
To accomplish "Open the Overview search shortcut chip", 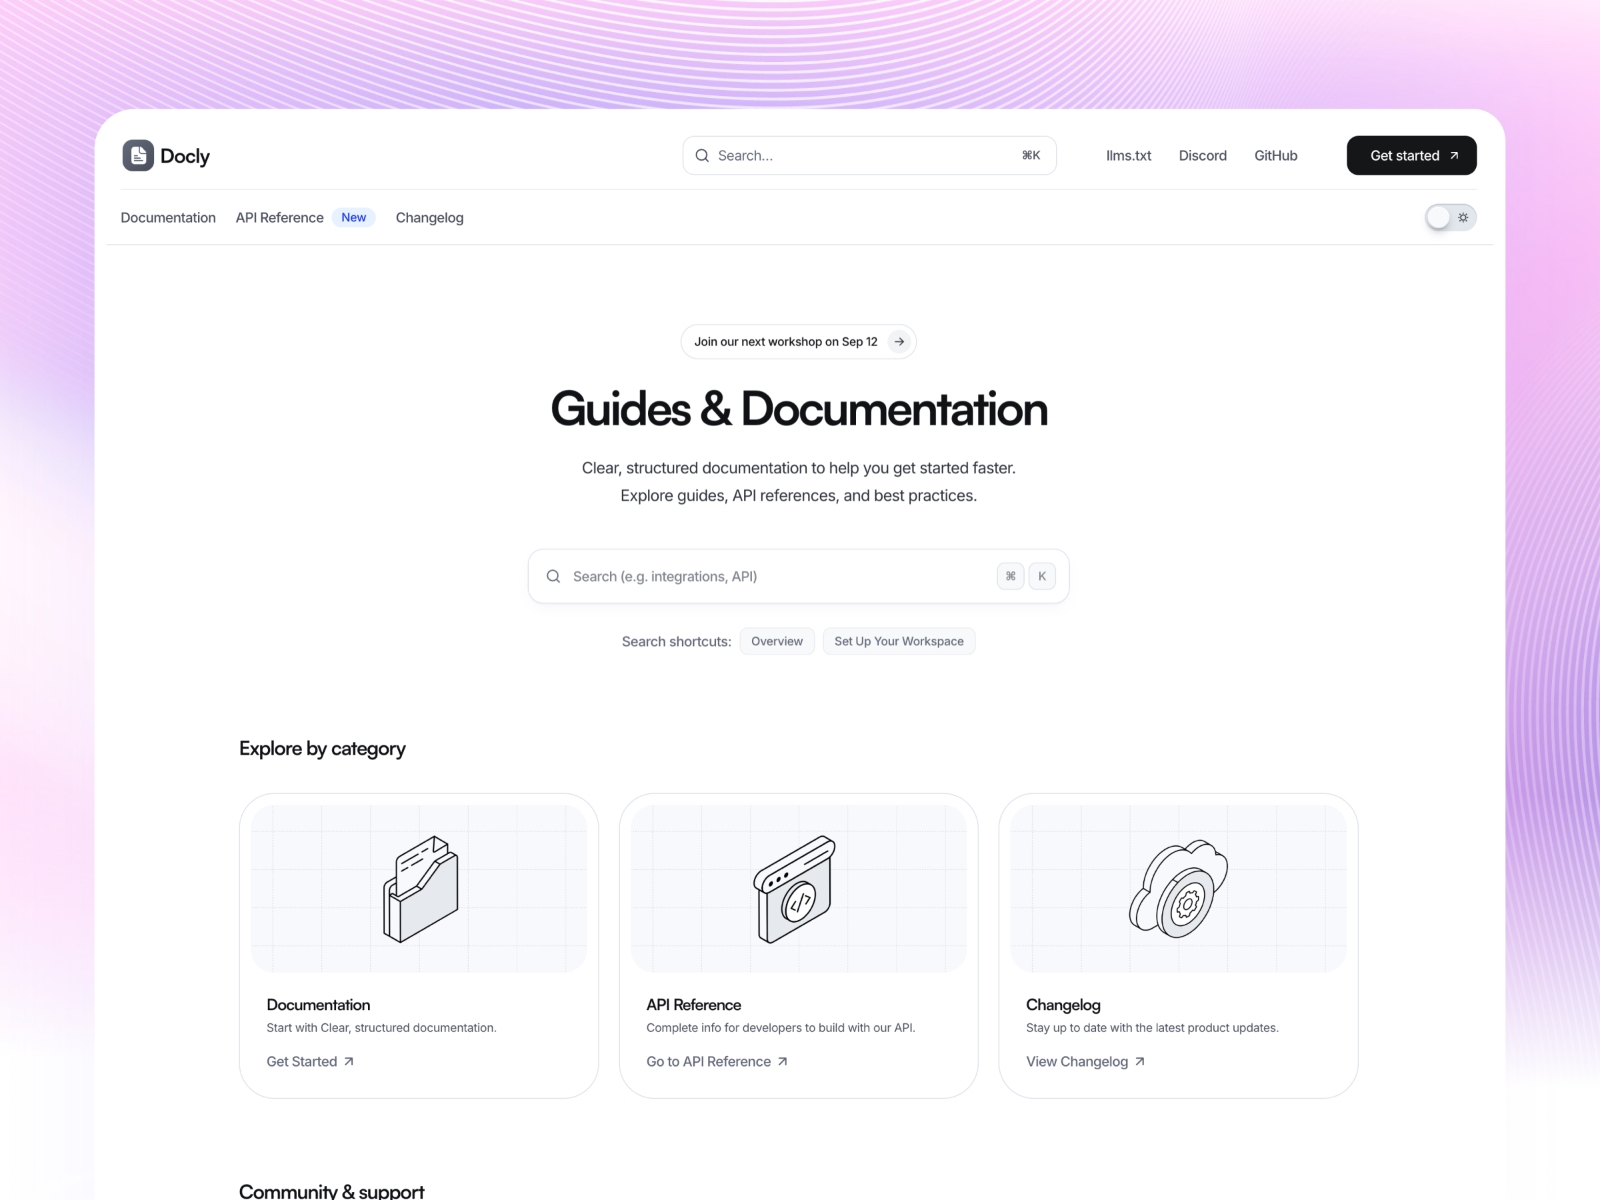I will [x=776, y=641].
